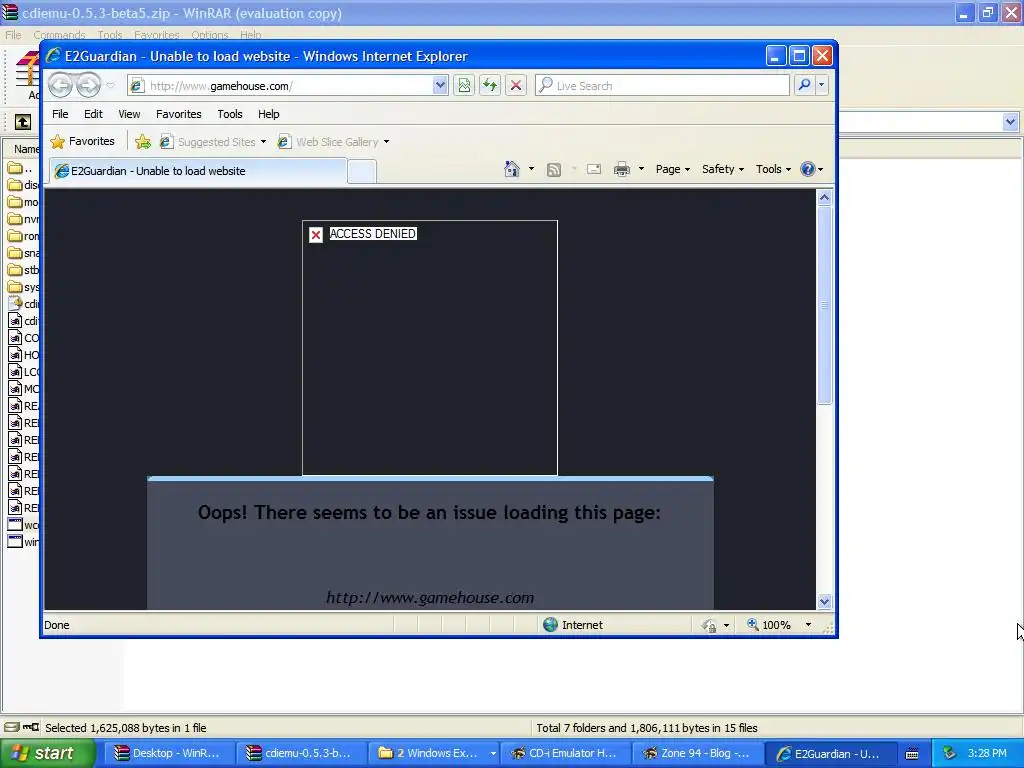Open the Suggested Sites link
The image size is (1024, 768).
click(x=213, y=142)
